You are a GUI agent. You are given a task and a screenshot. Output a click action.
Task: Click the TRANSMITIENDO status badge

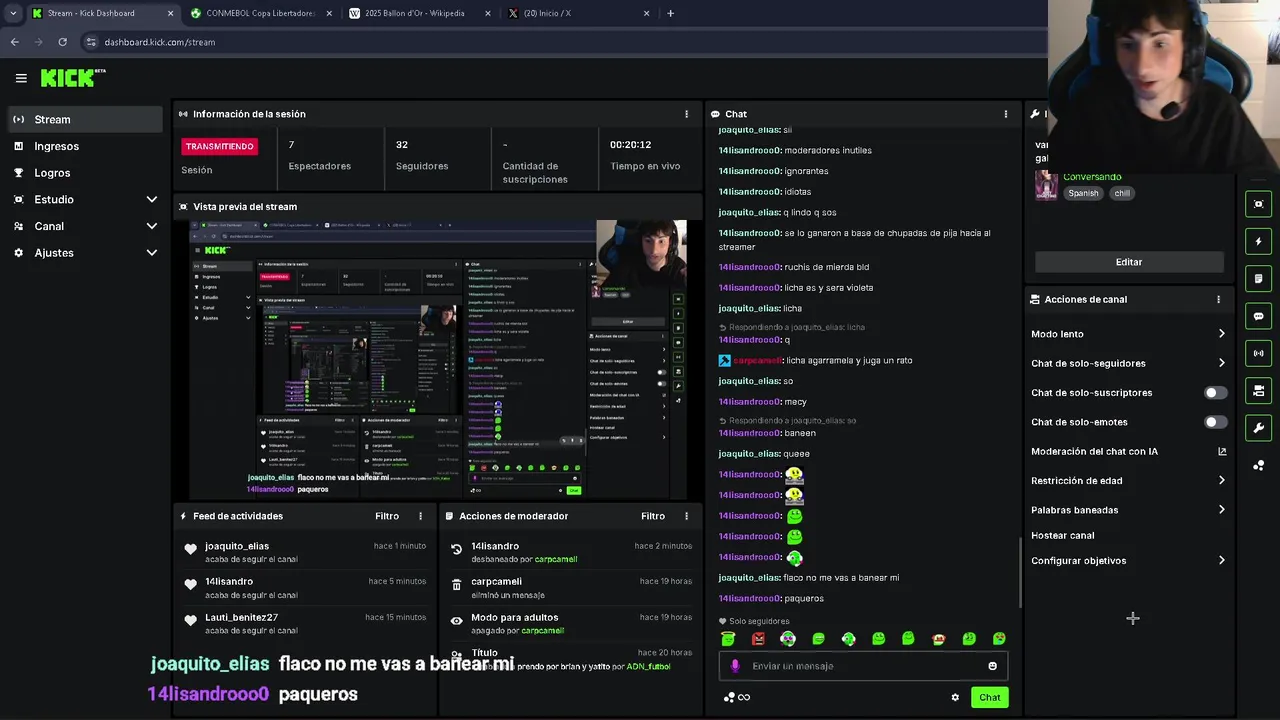pyautogui.click(x=219, y=146)
